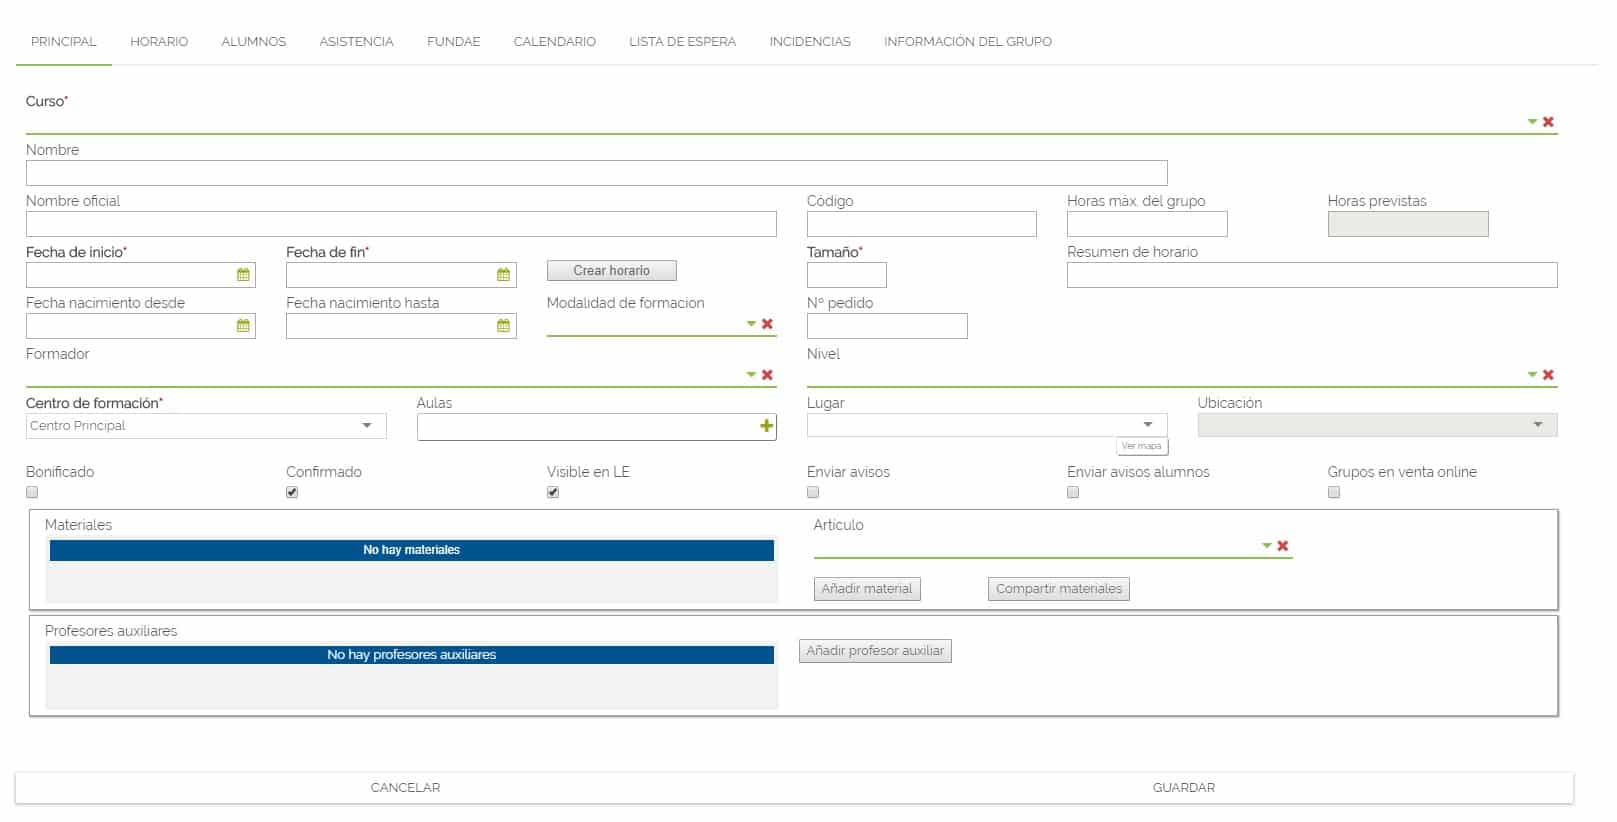This screenshot has width=1617, height=822.
Task: Switch to the CALENDARIO tab
Action: coord(555,42)
